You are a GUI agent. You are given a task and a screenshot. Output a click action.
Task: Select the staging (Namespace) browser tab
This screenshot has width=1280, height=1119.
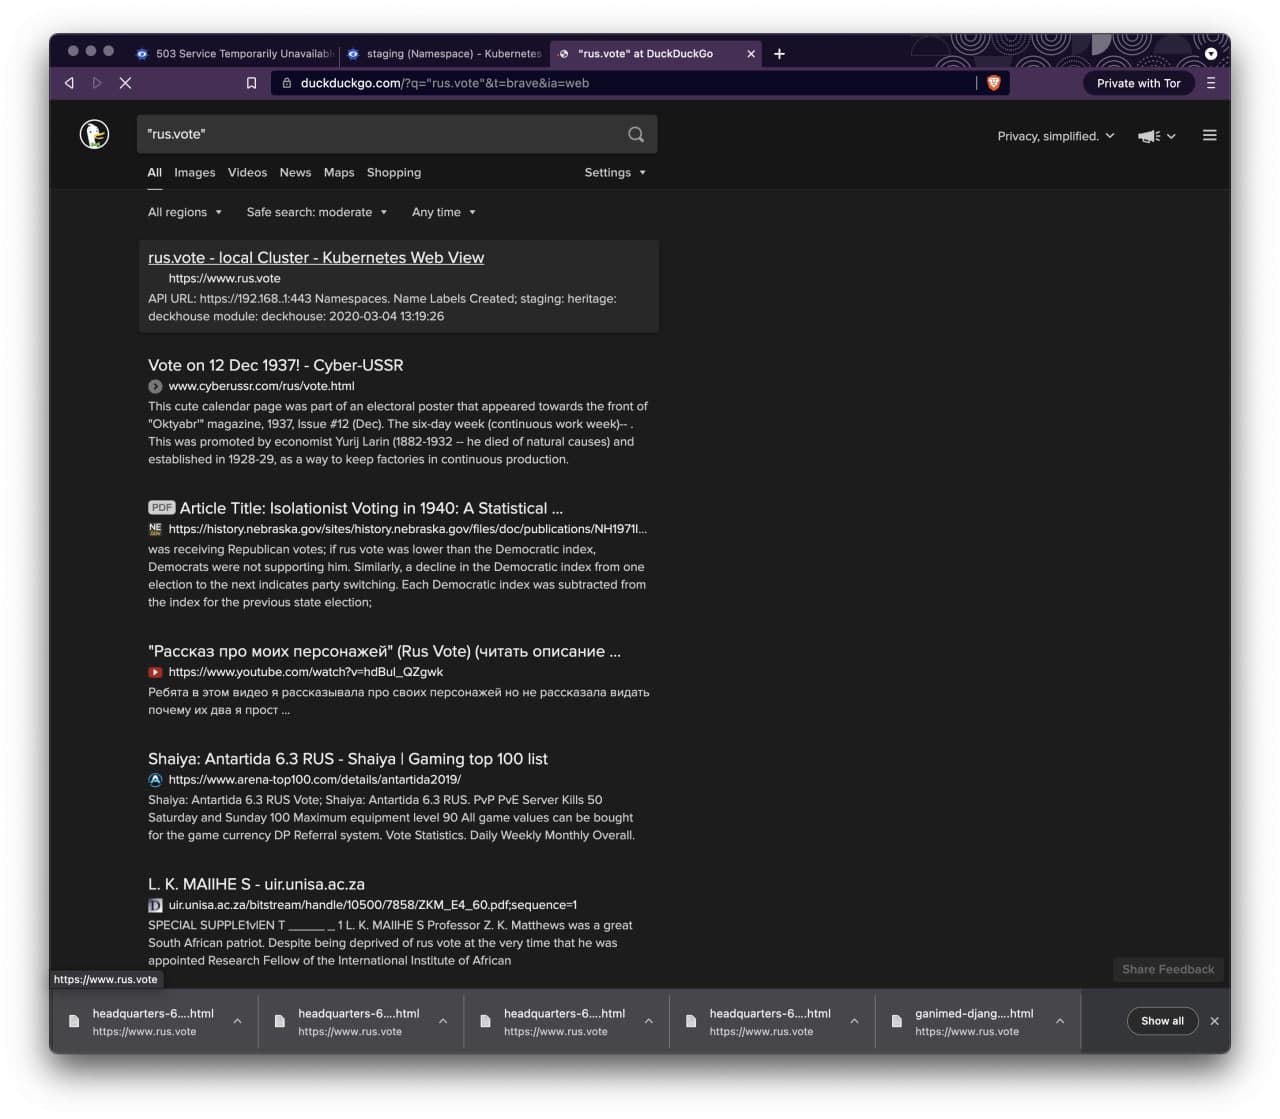(444, 54)
